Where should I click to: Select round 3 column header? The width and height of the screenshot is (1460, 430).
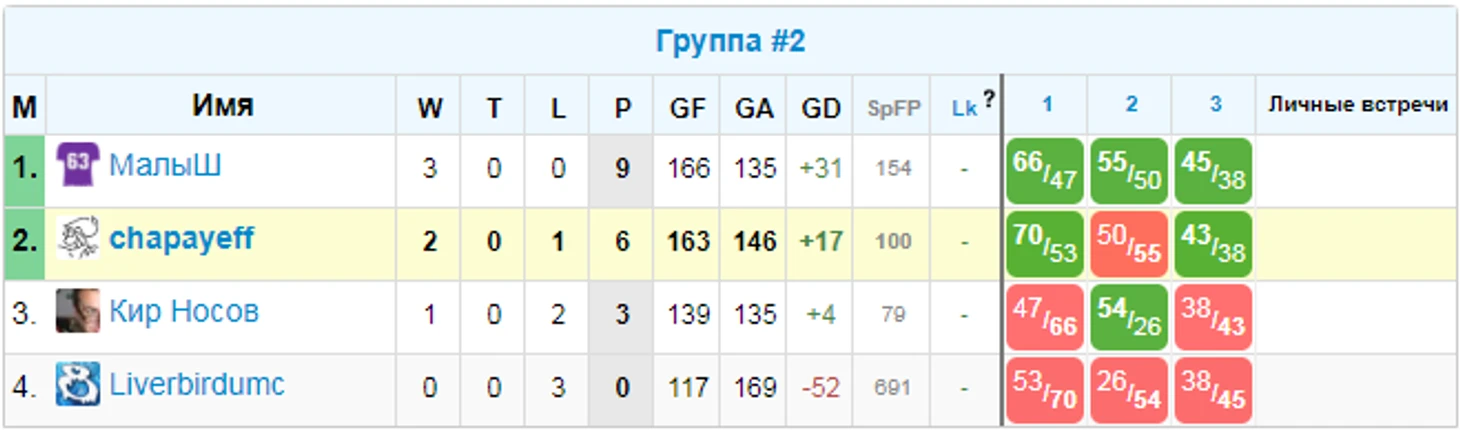pyautogui.click(x=1214, y=105)
